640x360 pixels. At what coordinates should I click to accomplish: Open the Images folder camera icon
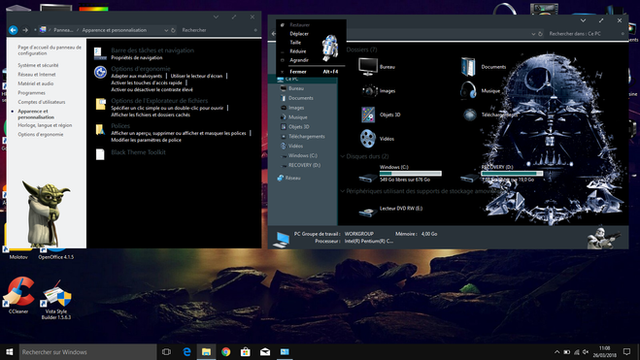coord(369,91)
